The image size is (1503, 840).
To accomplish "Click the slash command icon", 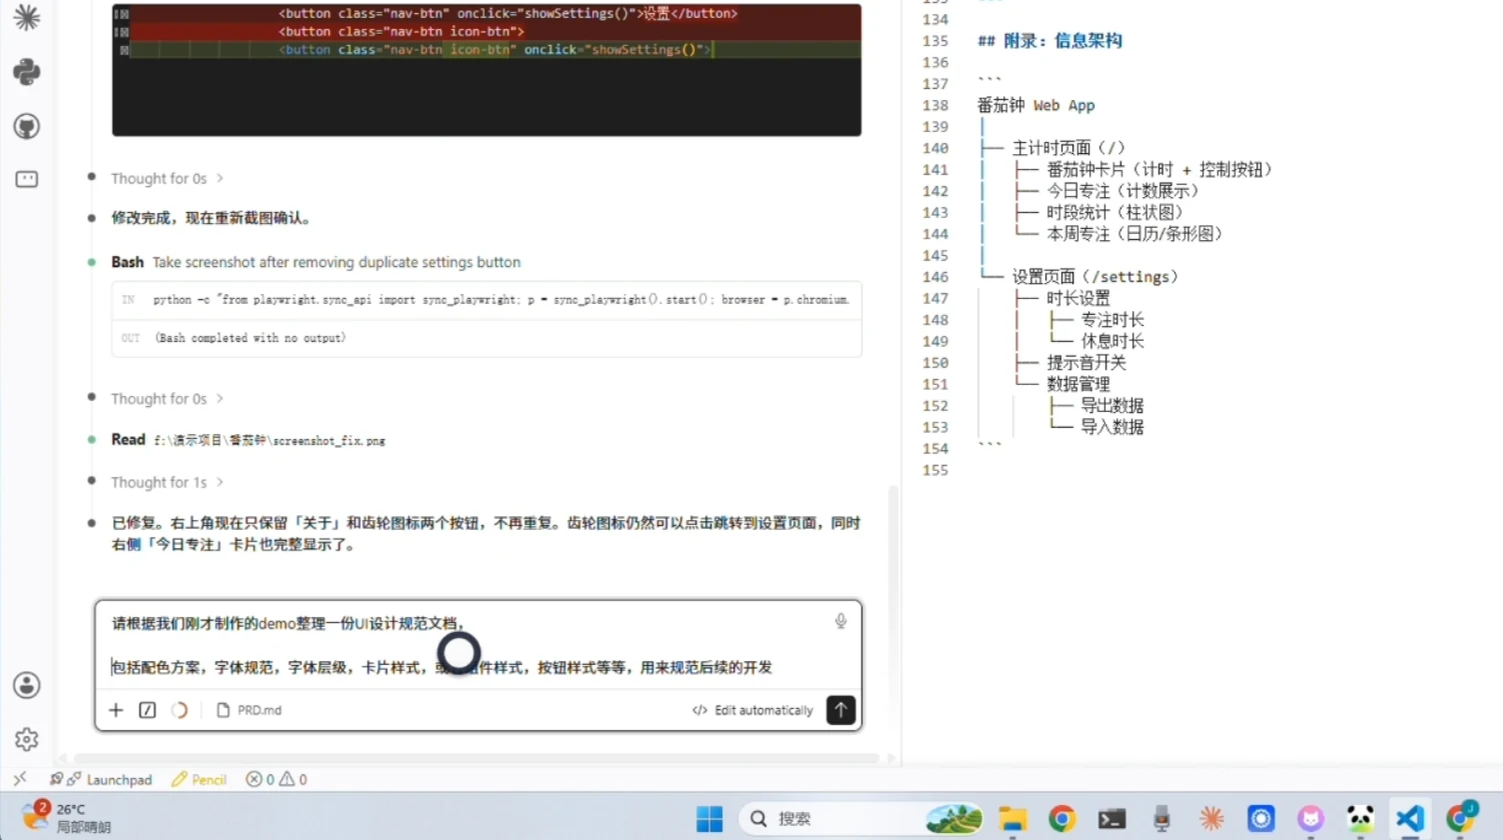I will point(147,710).
